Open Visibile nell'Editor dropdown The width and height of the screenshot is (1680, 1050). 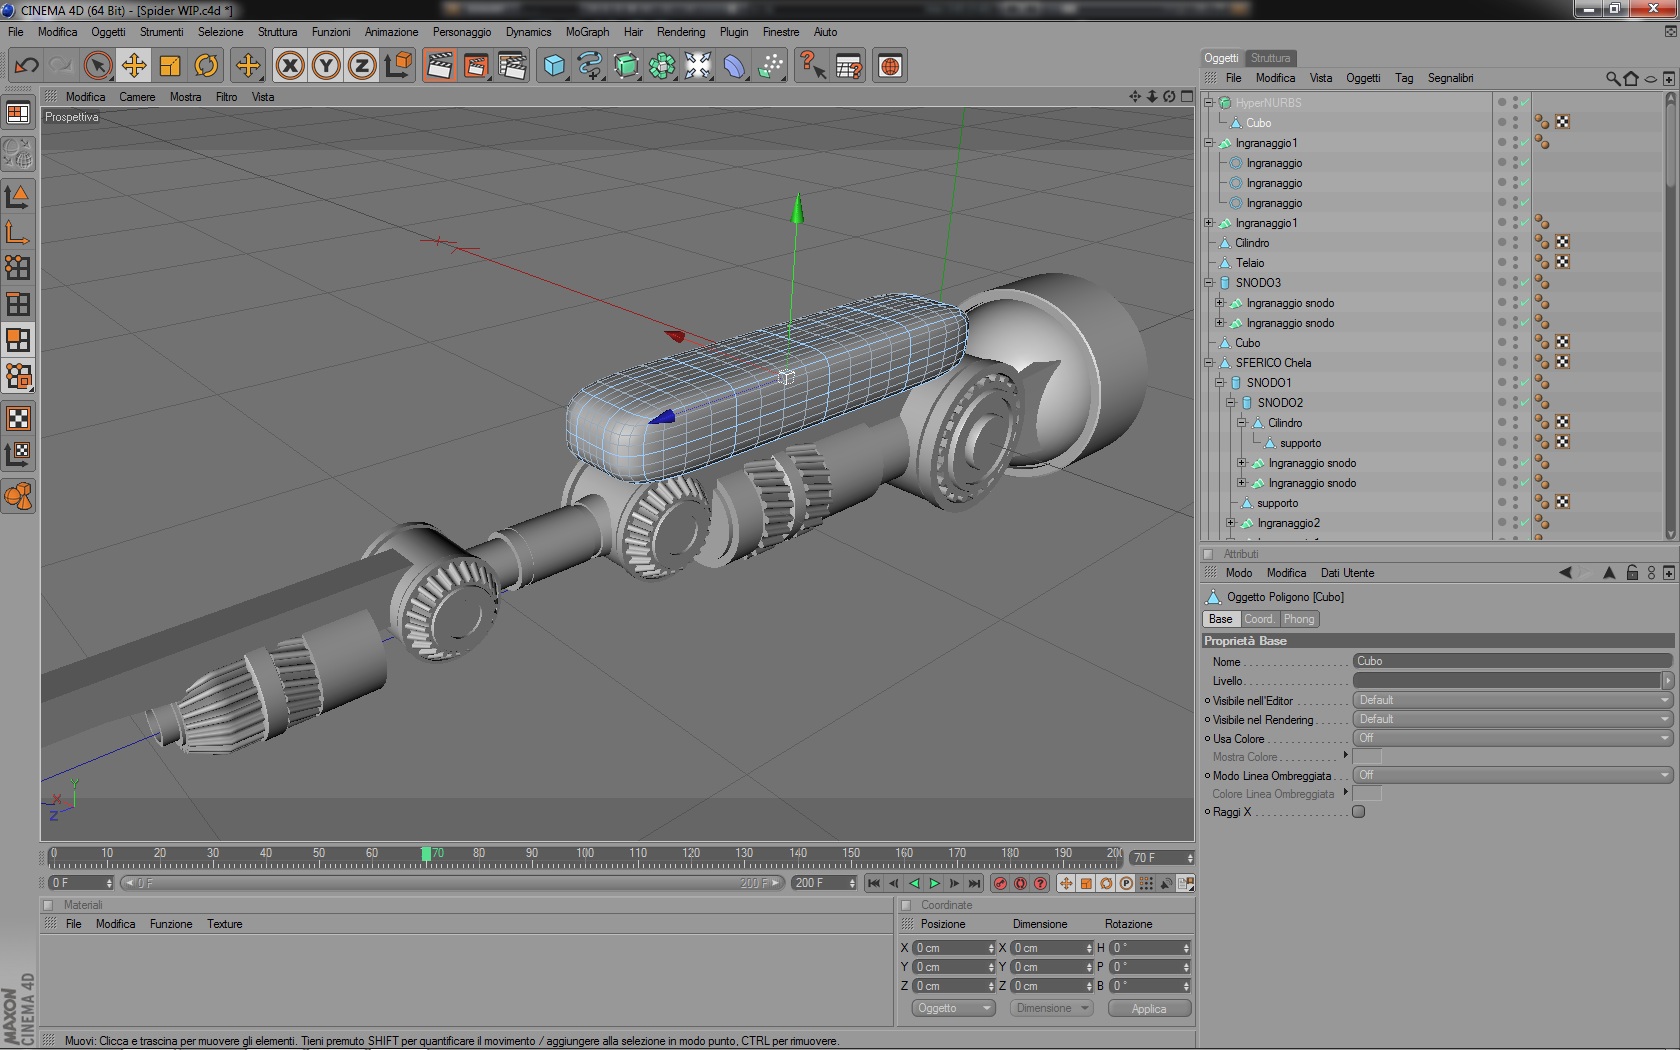tap(1513, 700)
